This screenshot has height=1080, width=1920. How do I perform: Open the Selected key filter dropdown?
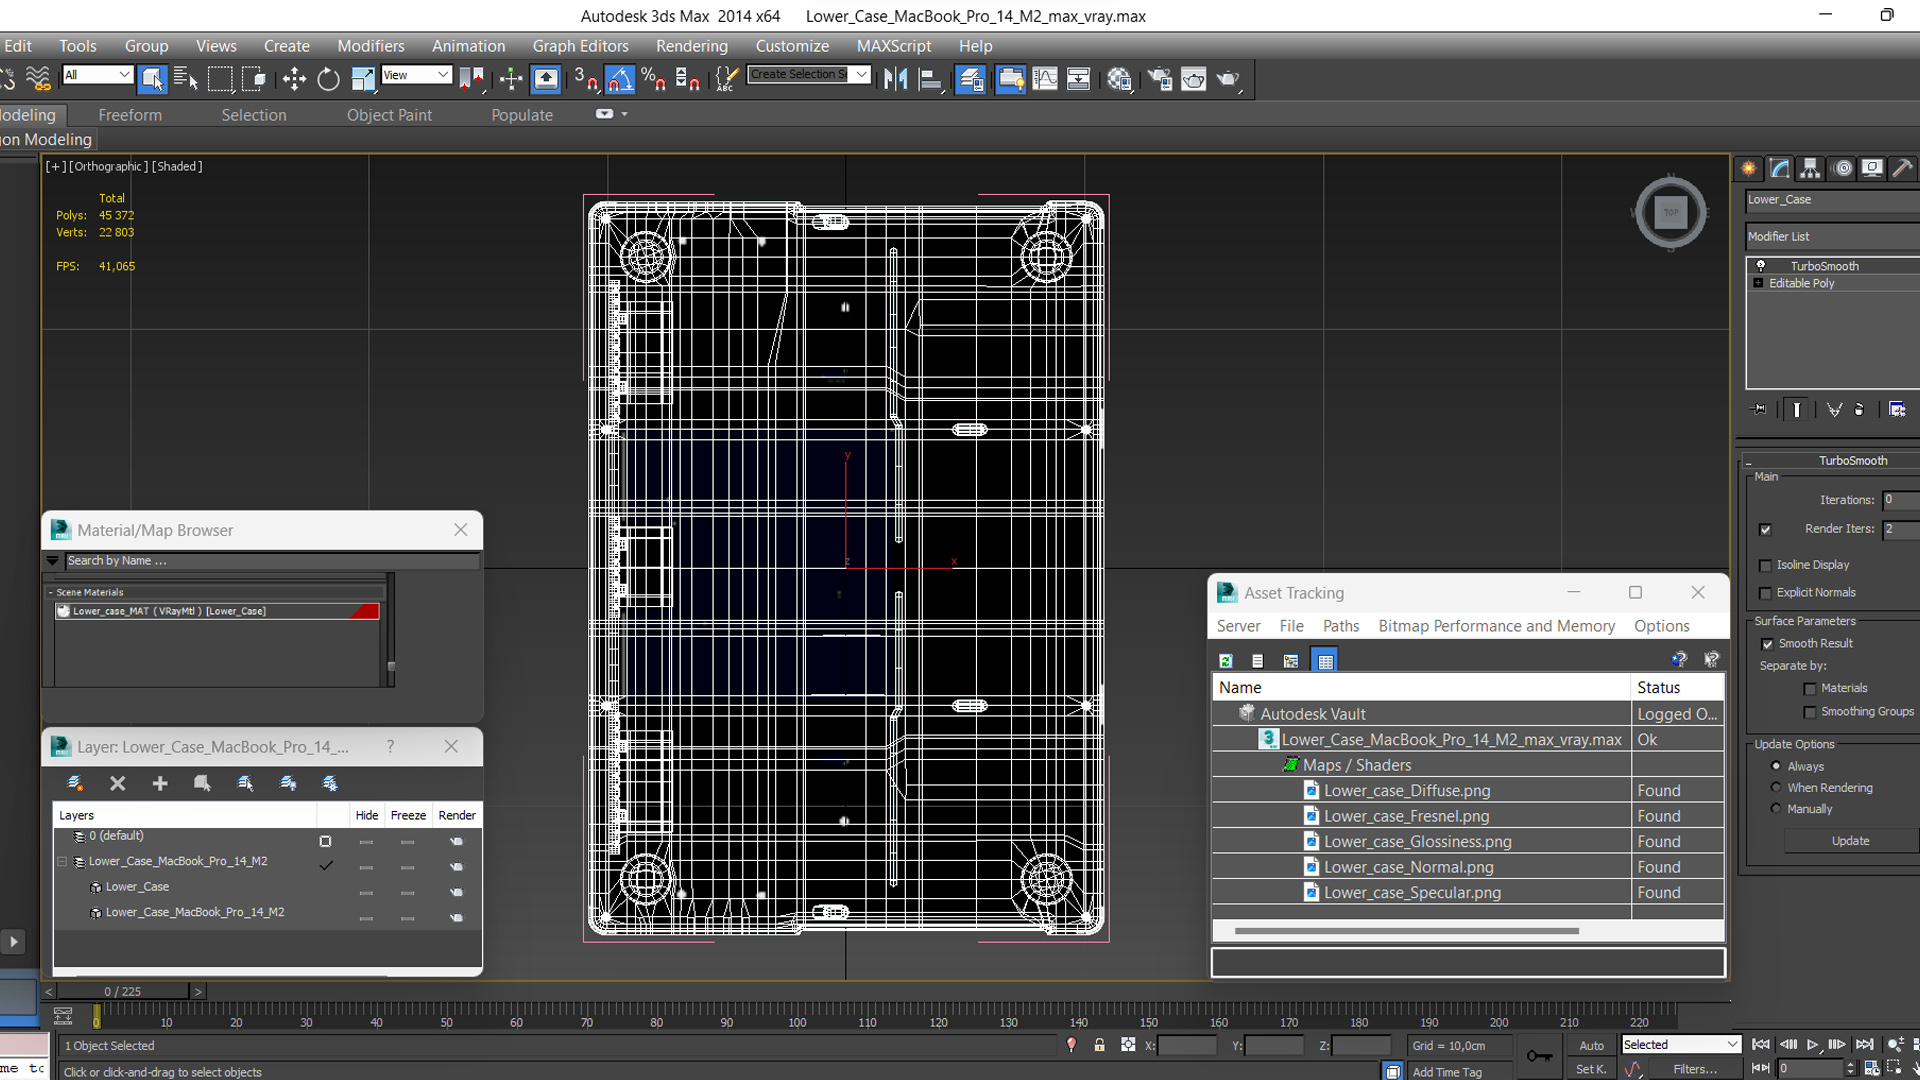click(x=1681, y=1044)
